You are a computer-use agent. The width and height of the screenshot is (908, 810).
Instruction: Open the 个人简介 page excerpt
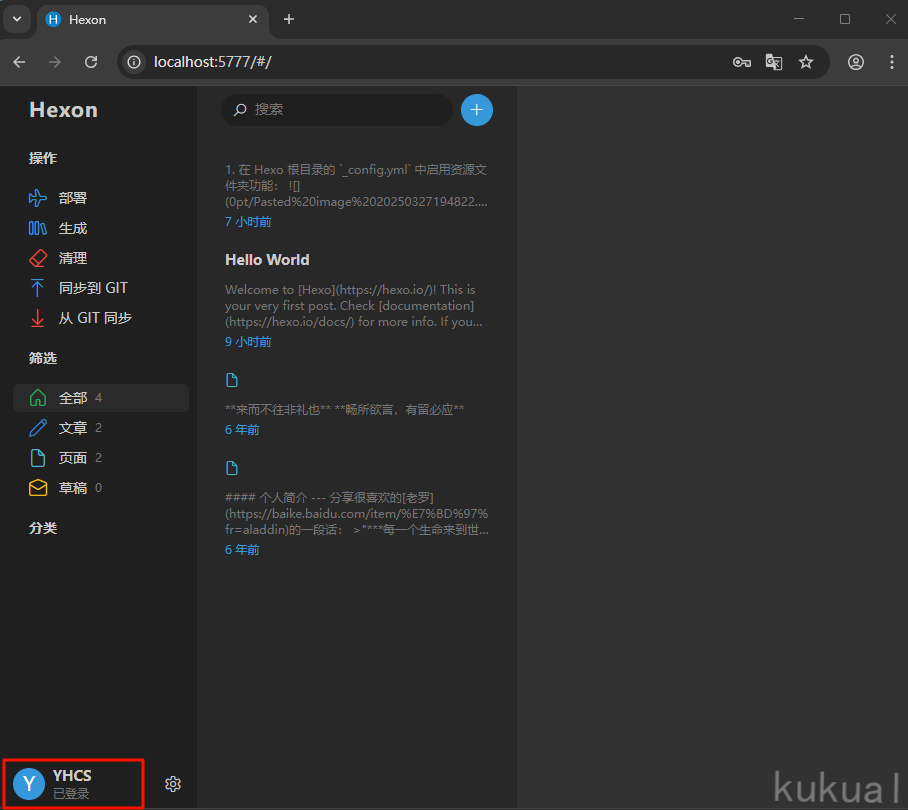pos(357,514)
